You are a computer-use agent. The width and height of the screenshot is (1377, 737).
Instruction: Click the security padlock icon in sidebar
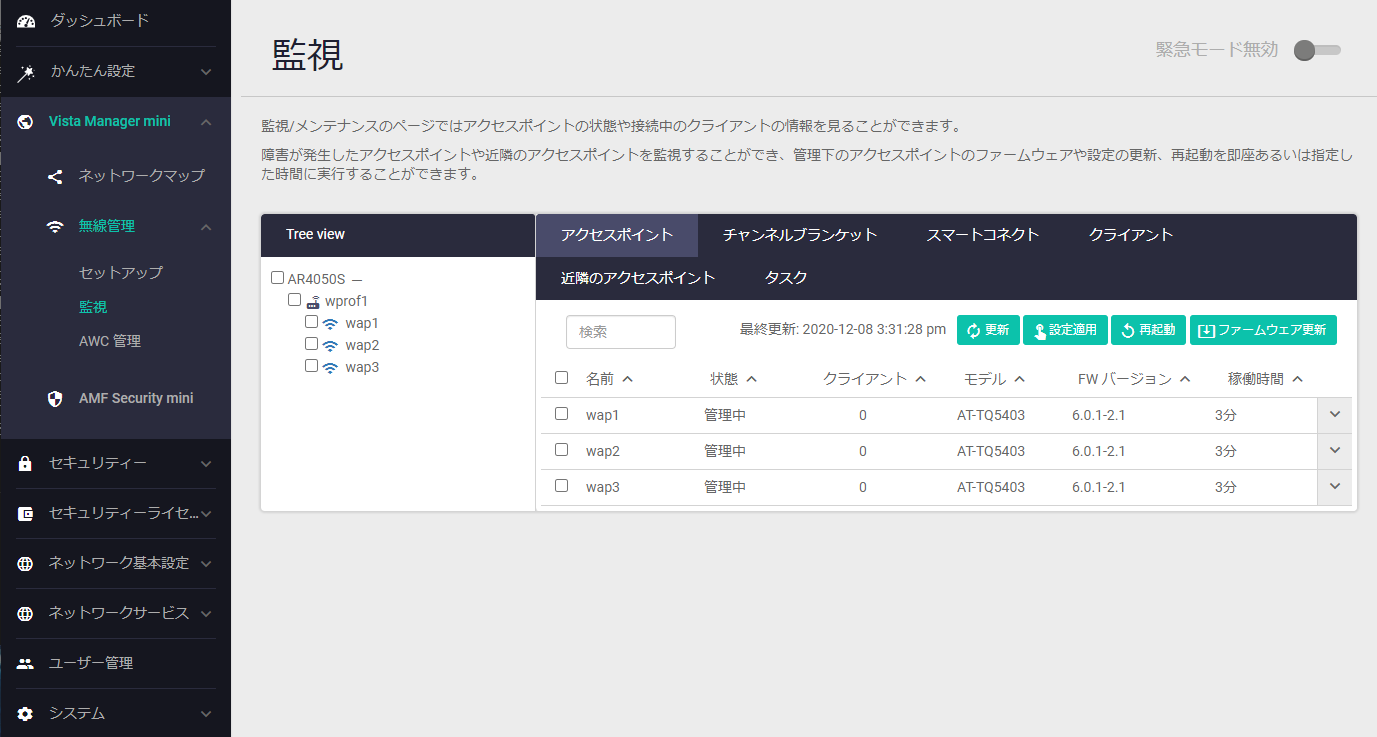(x=26, y=464)
